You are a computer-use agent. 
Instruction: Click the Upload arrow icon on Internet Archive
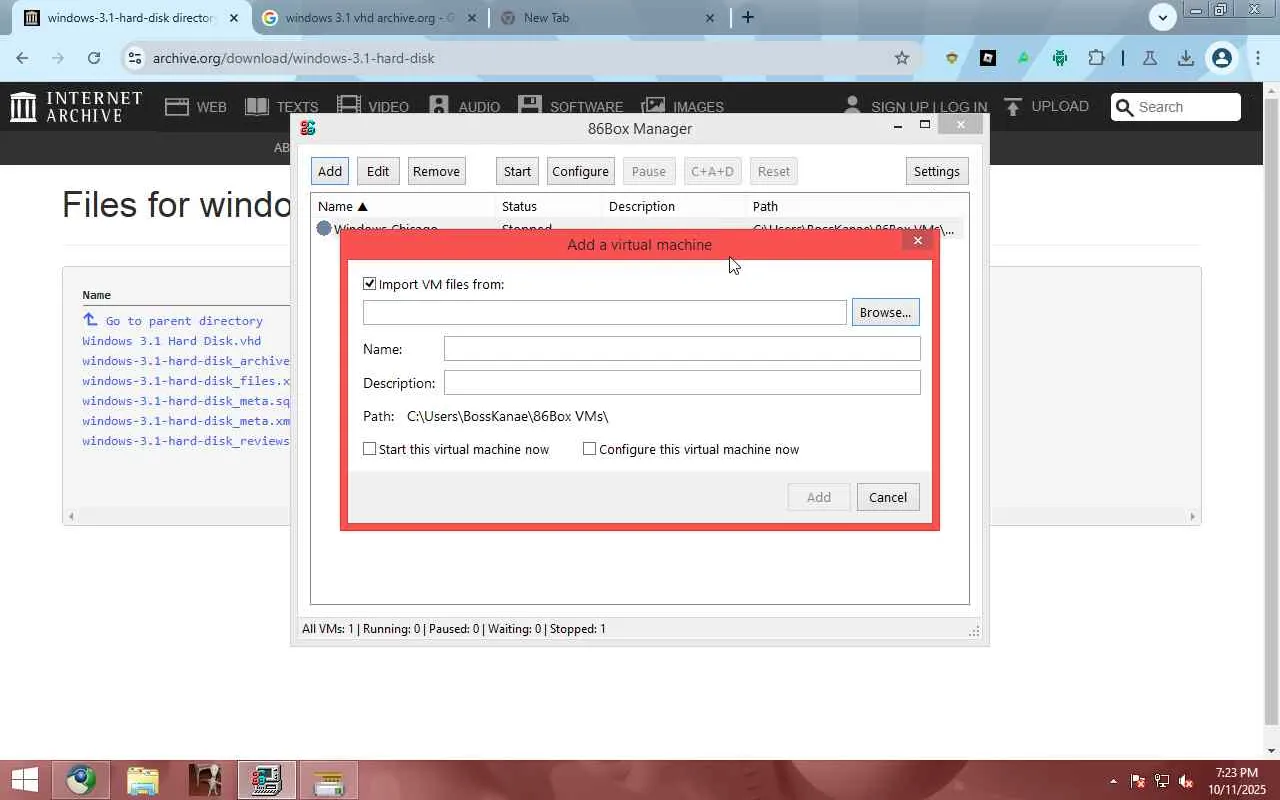pyautogui.click(x=1013, y=106)
